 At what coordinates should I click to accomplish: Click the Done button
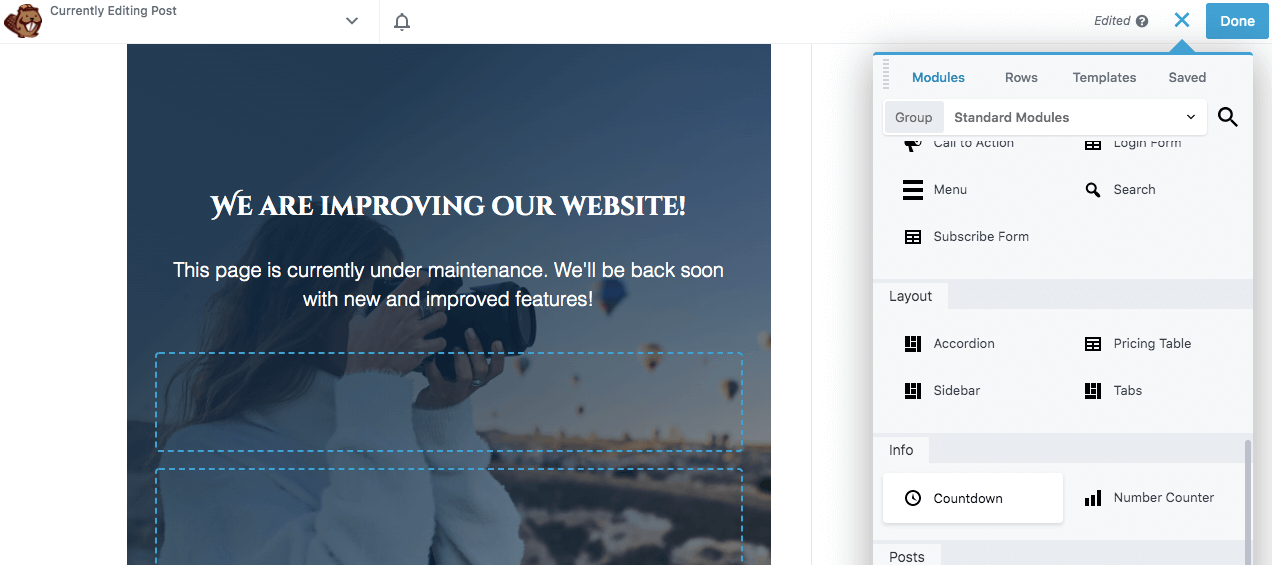1237,21
